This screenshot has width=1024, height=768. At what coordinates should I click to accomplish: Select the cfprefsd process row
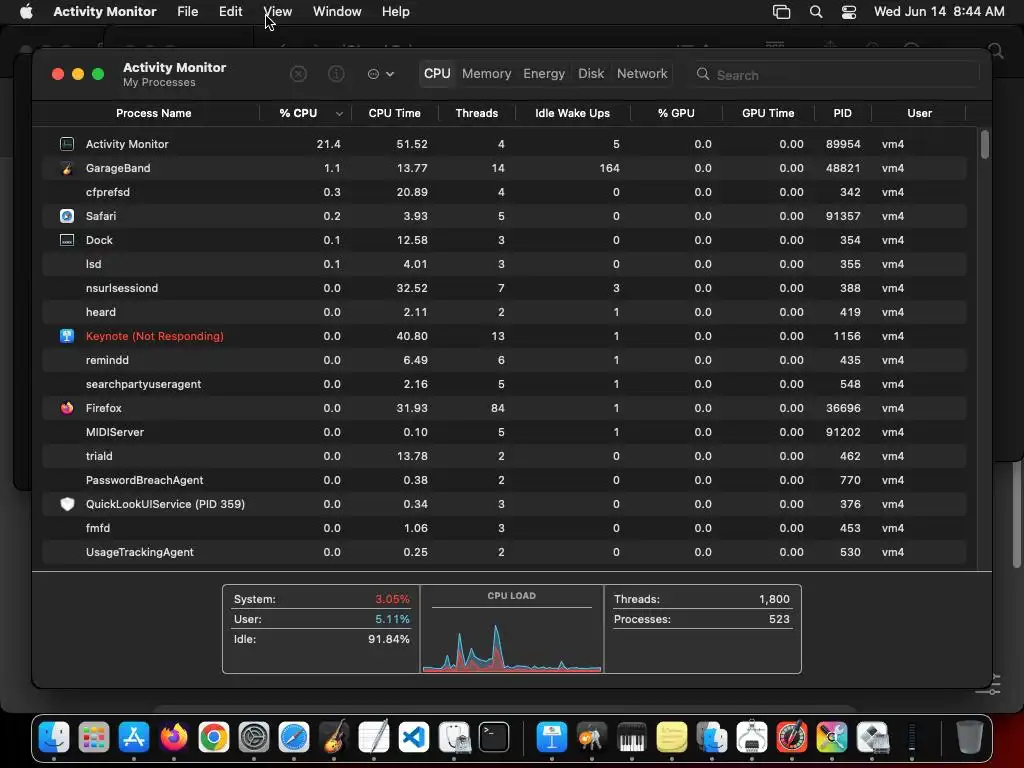pos(504,192)
